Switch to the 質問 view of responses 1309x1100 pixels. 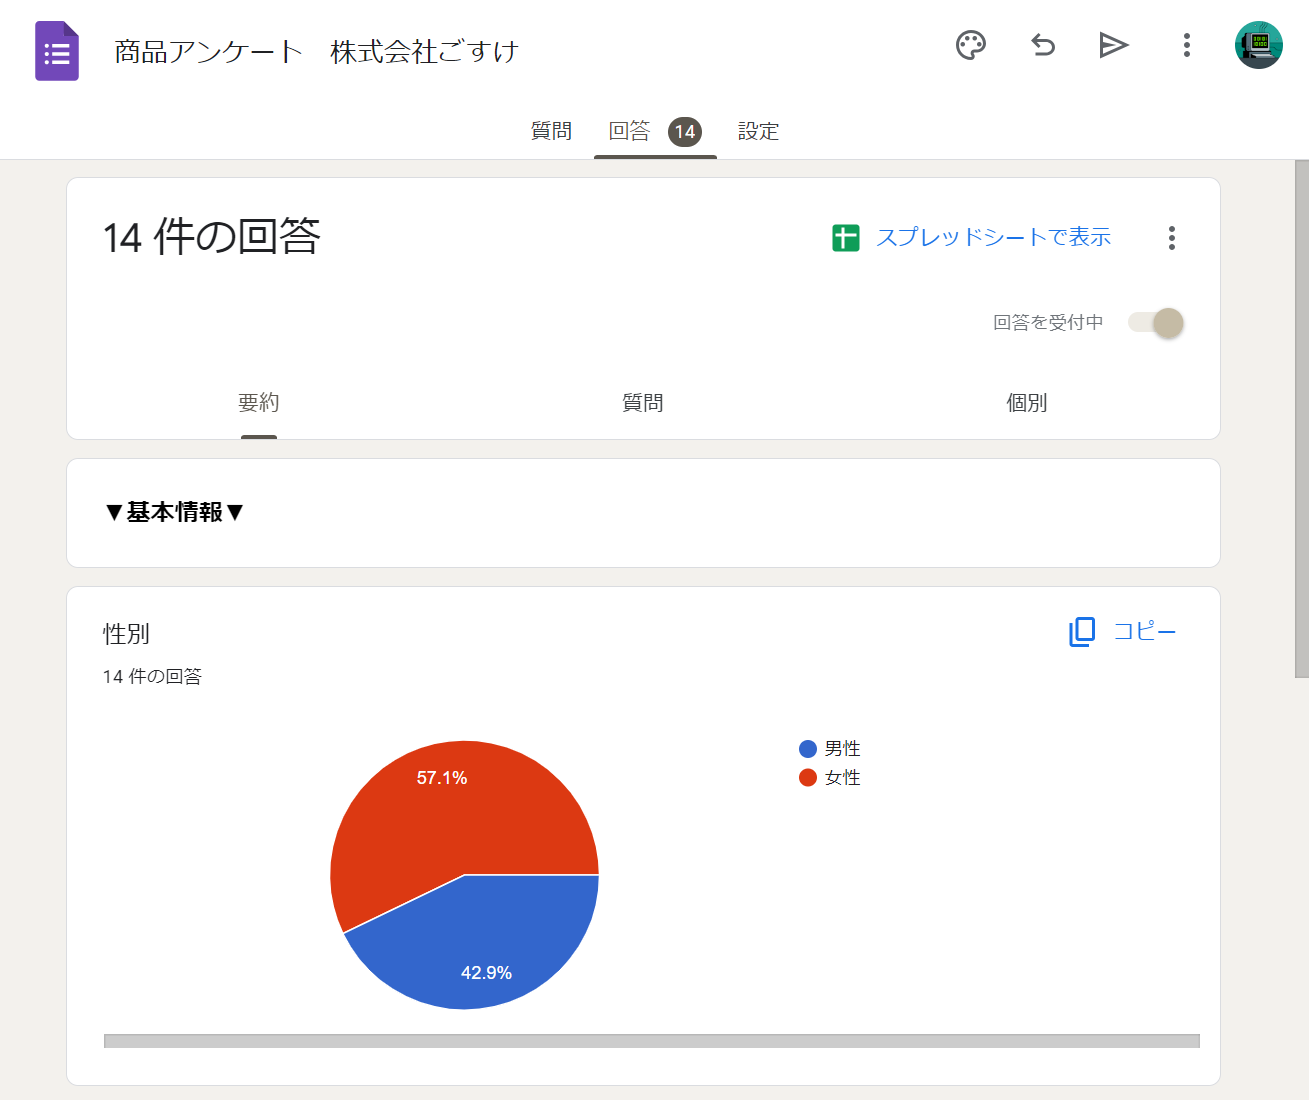click(643, 402)
